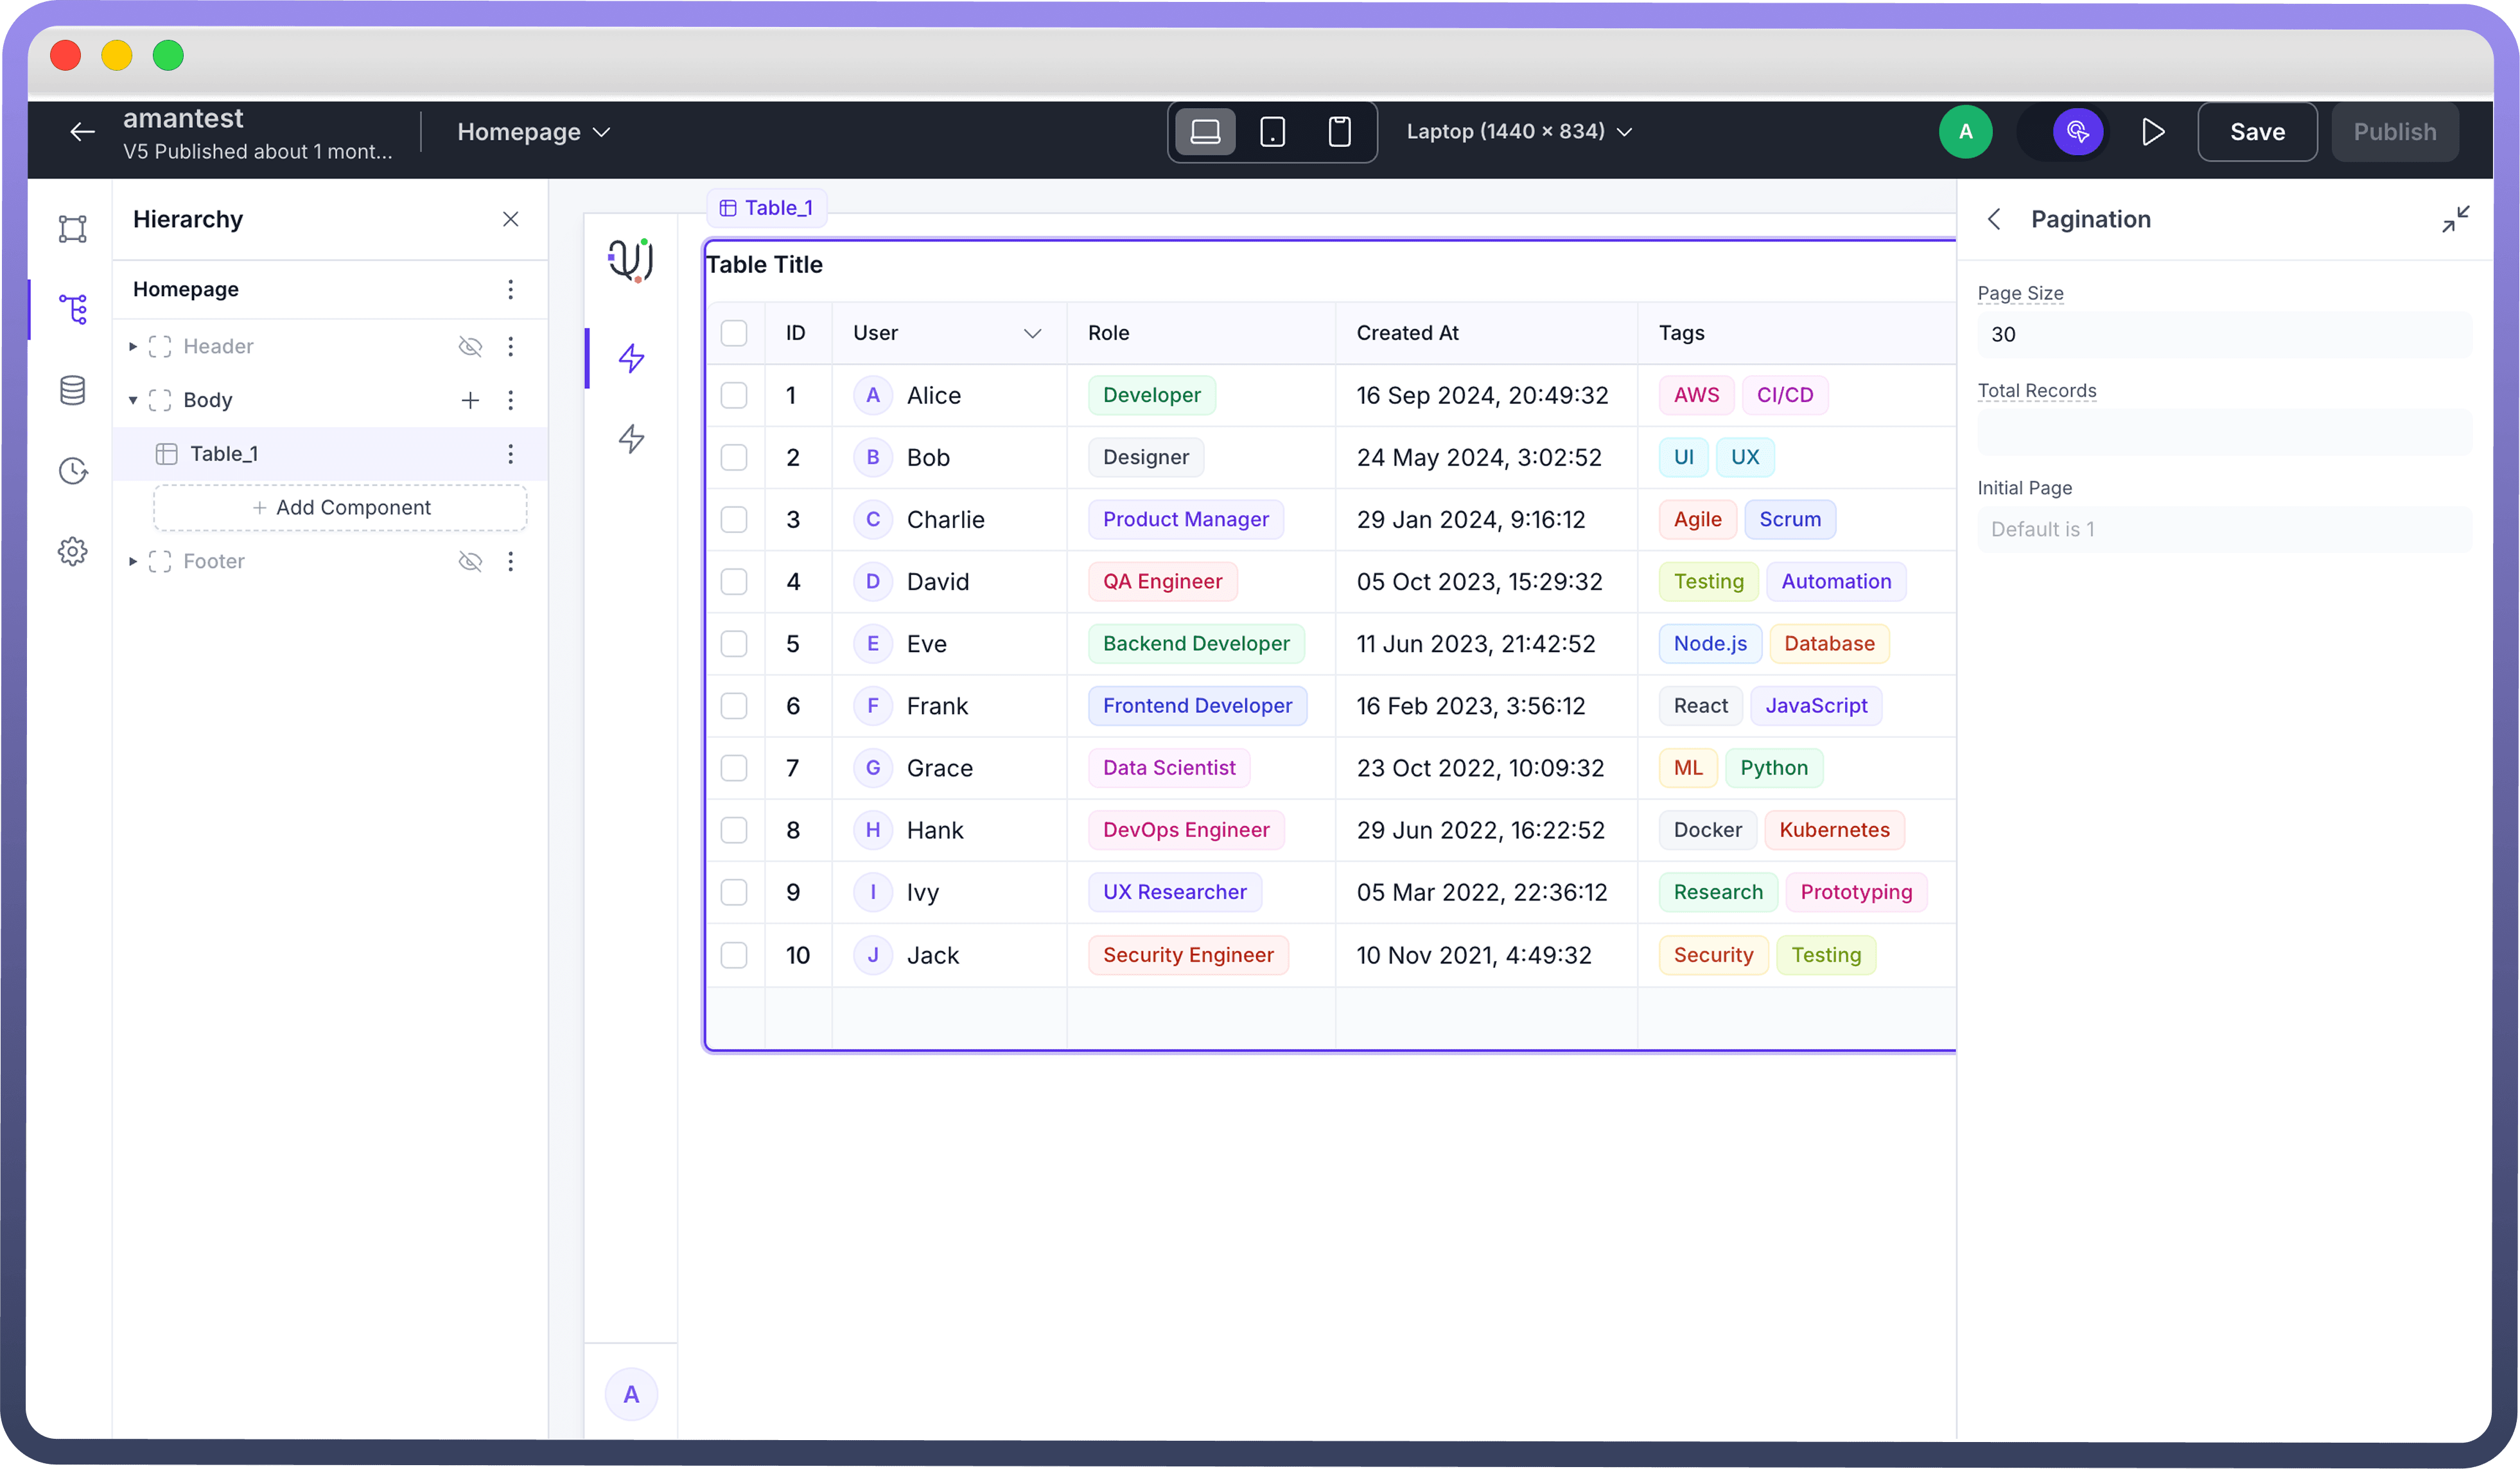Click Add Component button
This screenshot has width=2520, height=1469.
pyautogui.click(x=340, y=508)
